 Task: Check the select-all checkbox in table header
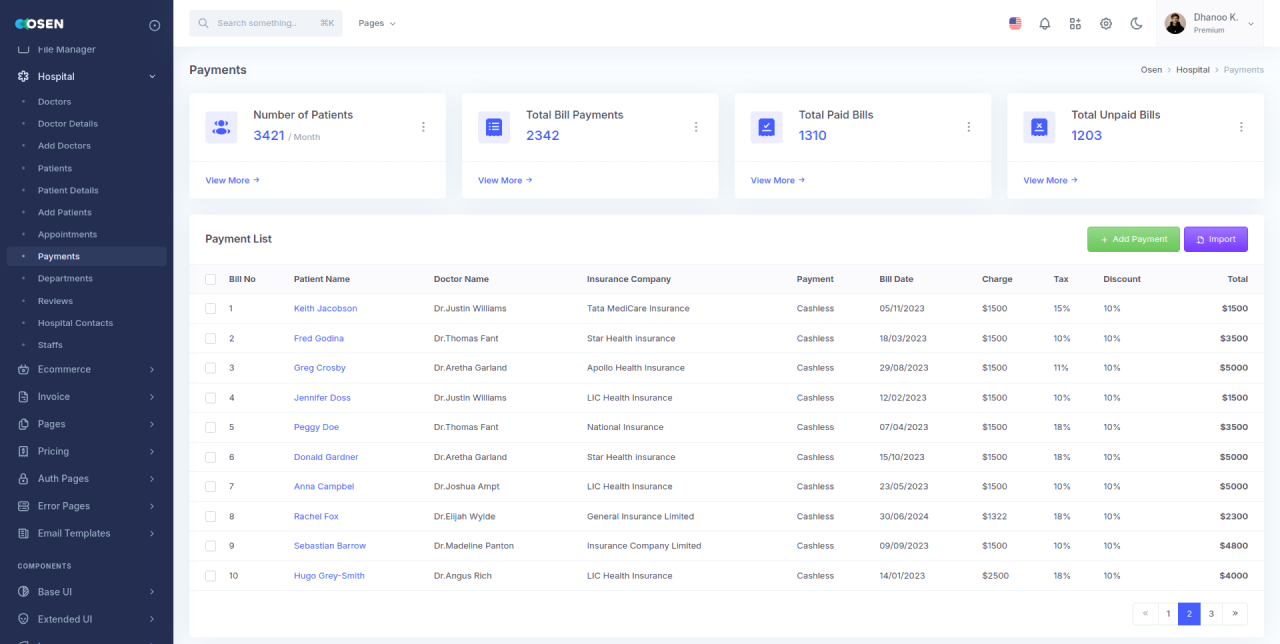click(x=211, y=279)
